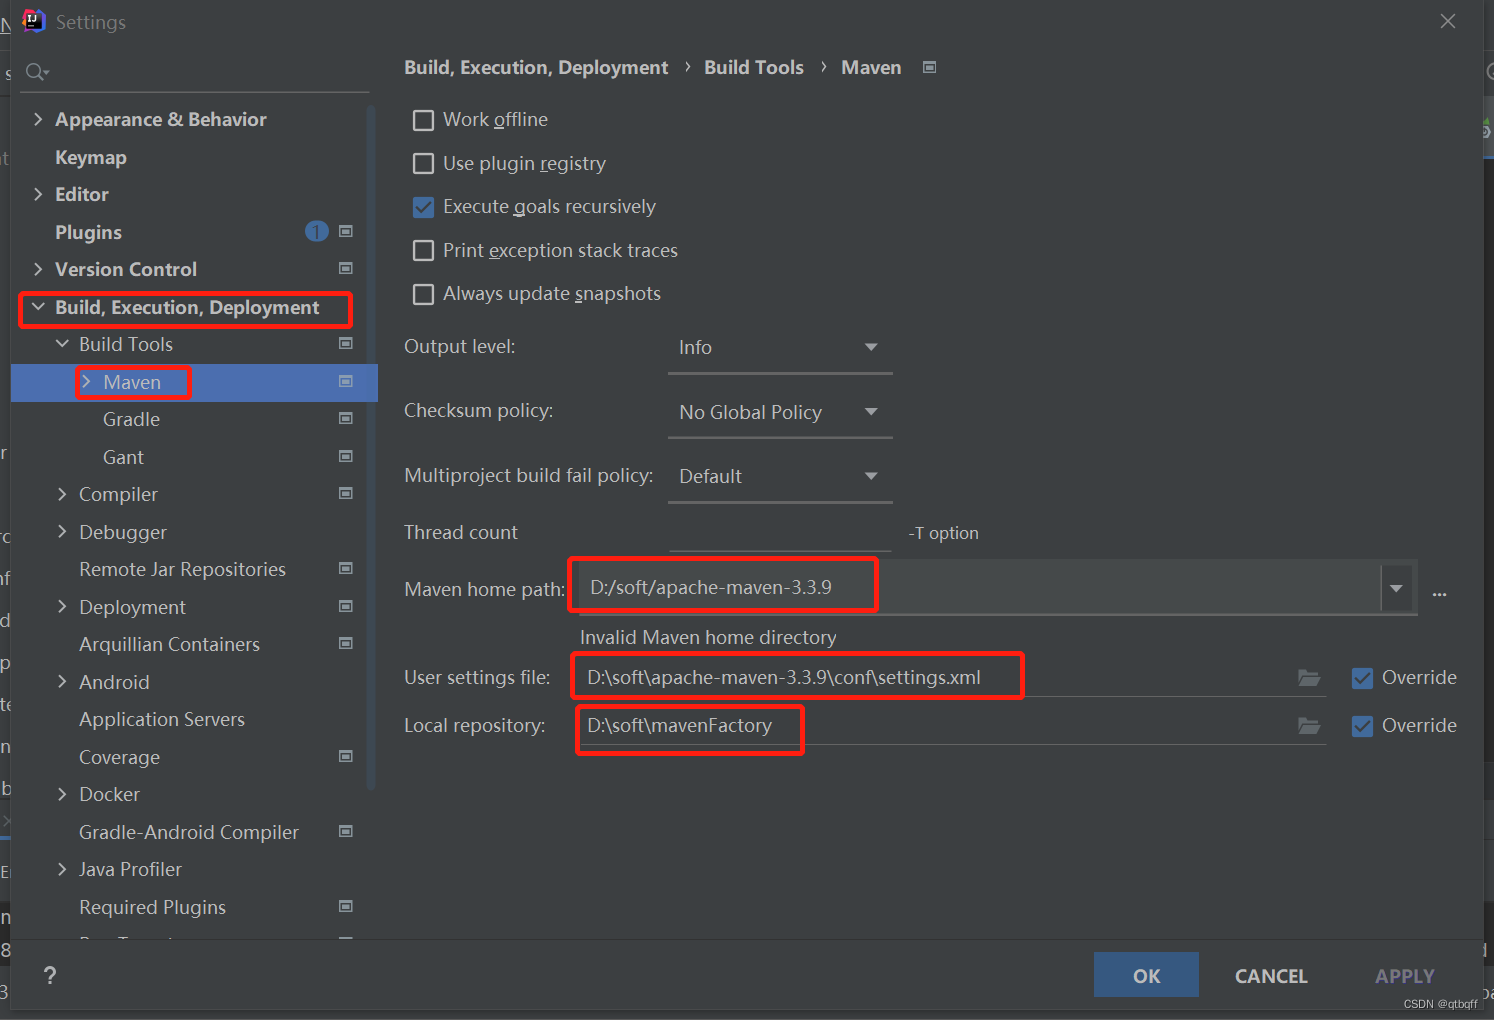Image resolution: width=1494 pixels, height=1020 pixels.
Task: Expand the Maven node chevron
Action: [86, 382]
